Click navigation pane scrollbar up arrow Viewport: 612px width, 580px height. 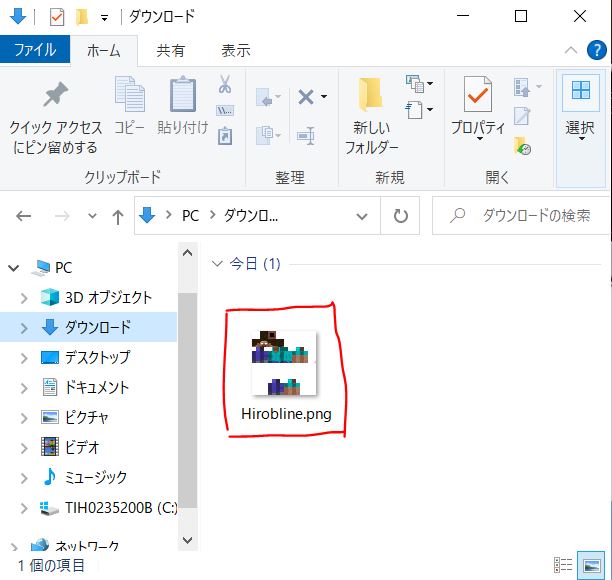187,253
